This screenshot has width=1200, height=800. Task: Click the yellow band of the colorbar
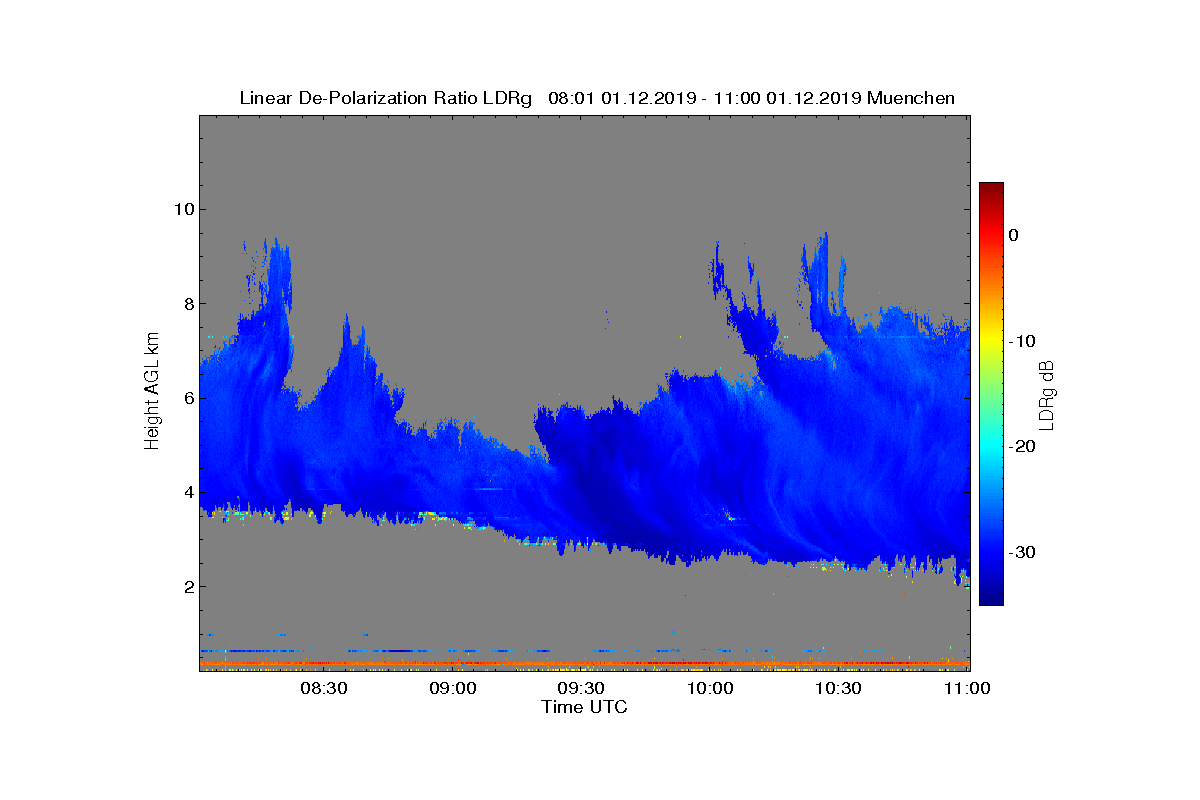(x=991, y=341)
